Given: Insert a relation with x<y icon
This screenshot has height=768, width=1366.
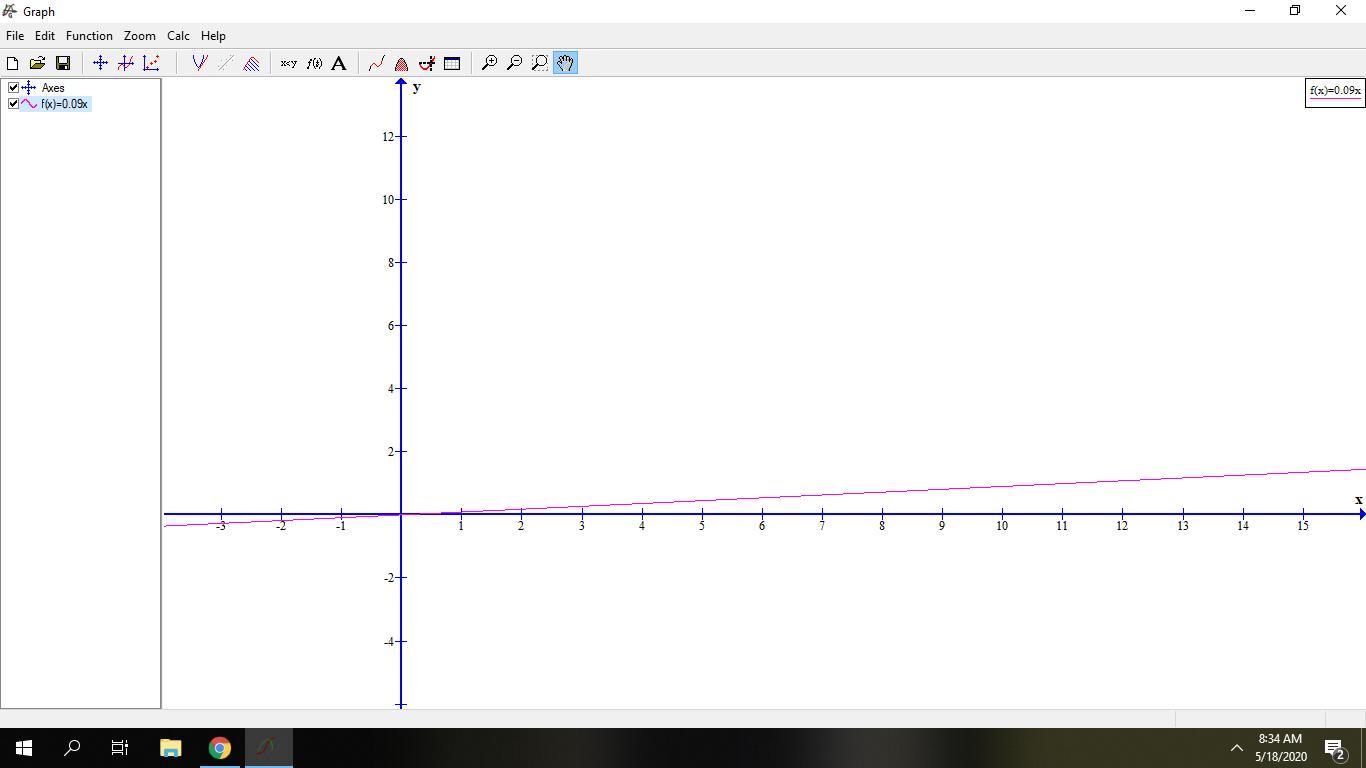Looking at the screenshot, I should (x=288, y=63).
